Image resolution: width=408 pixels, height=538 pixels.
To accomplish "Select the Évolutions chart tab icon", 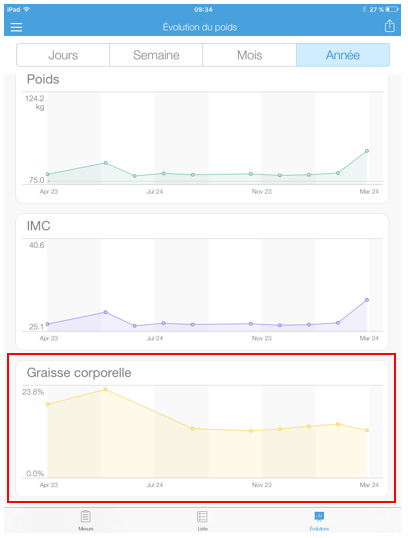I will 319,516.
